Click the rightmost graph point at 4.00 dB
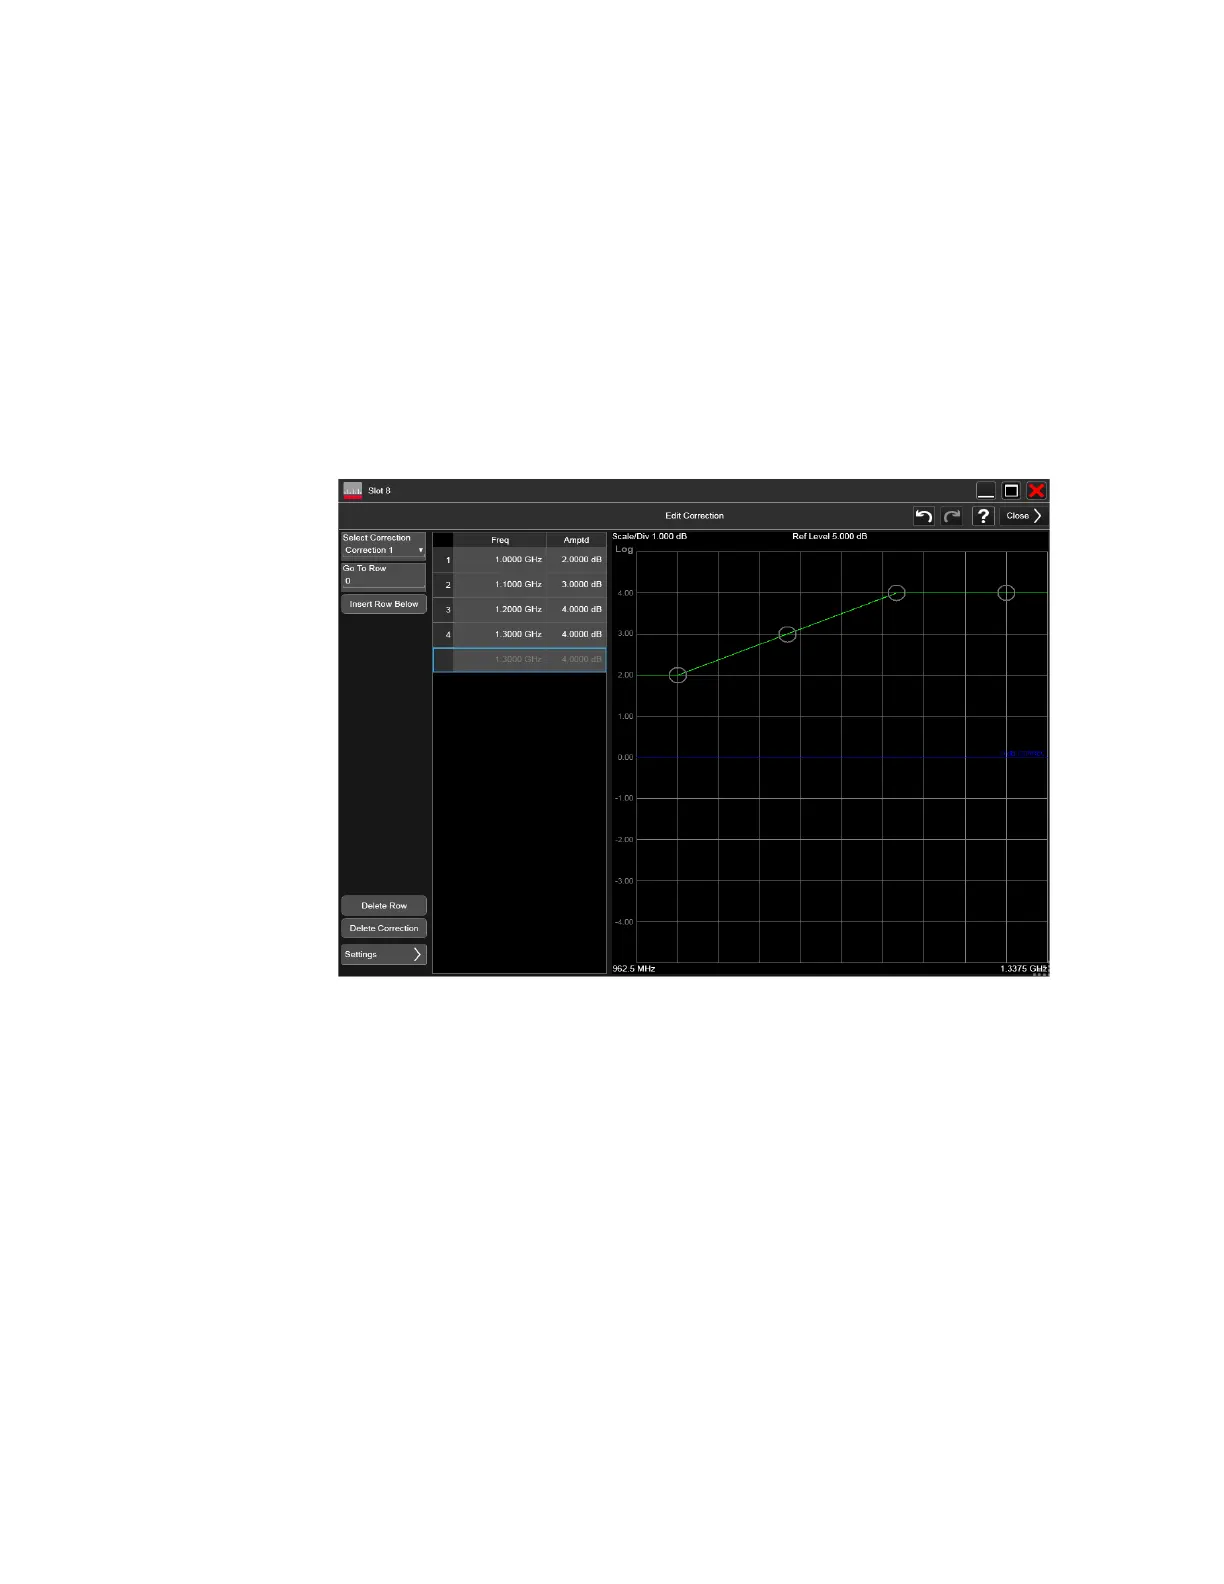 coord(1006,593)
